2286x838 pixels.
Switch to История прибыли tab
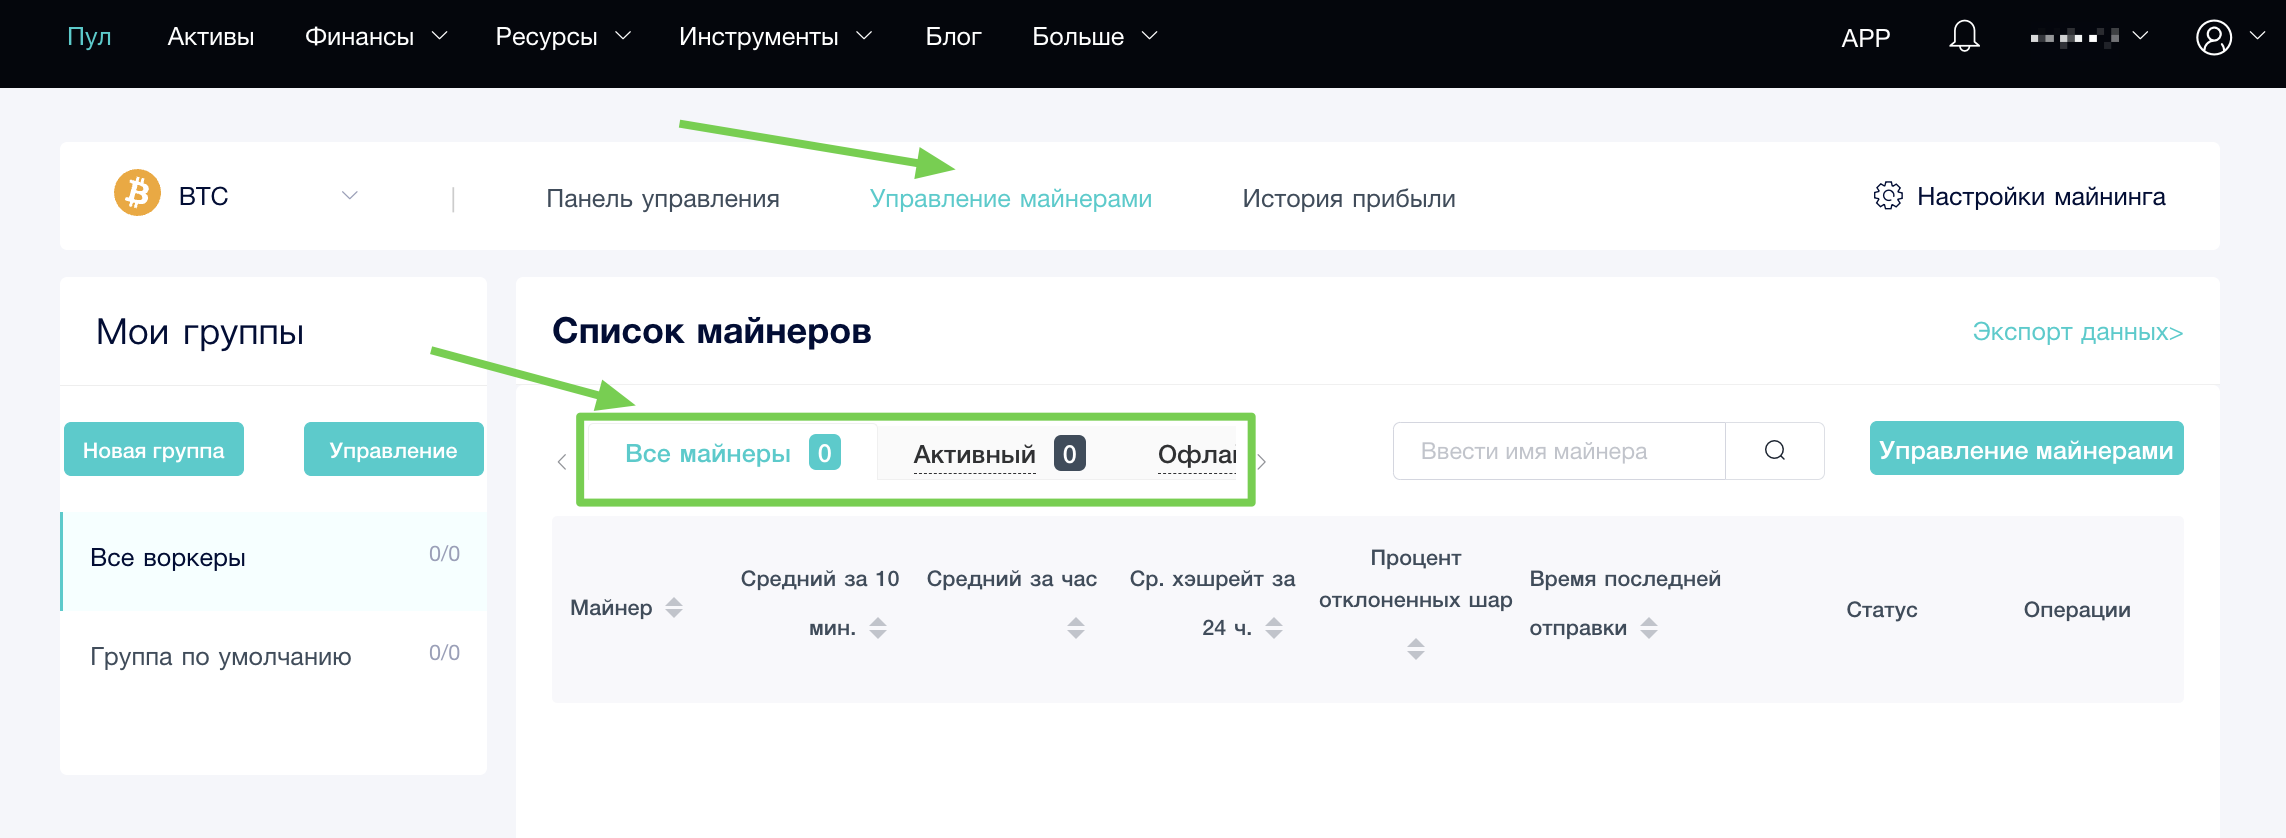coord(1349,198)
